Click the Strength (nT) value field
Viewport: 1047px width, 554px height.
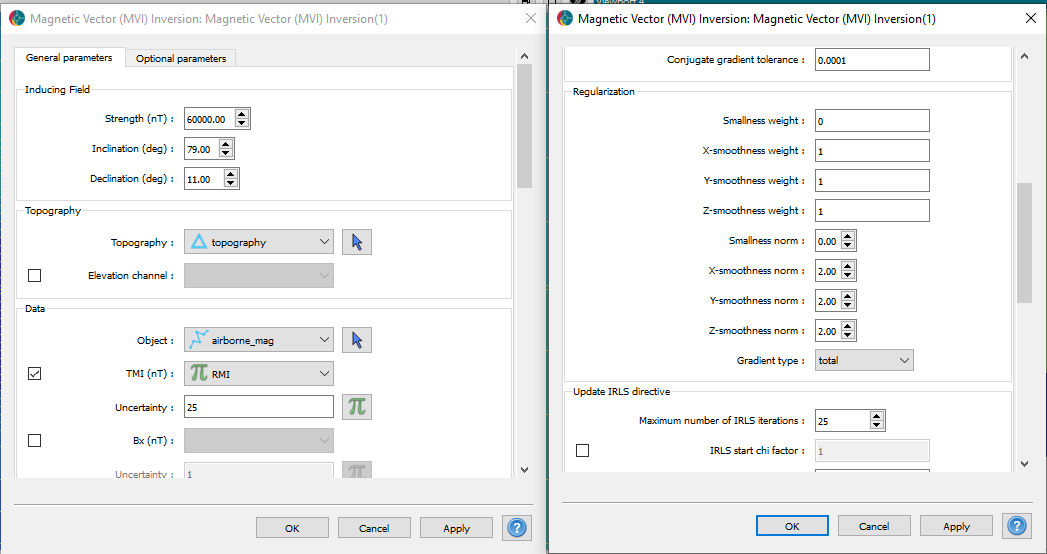pyautogui.click(x=210, y=119)
